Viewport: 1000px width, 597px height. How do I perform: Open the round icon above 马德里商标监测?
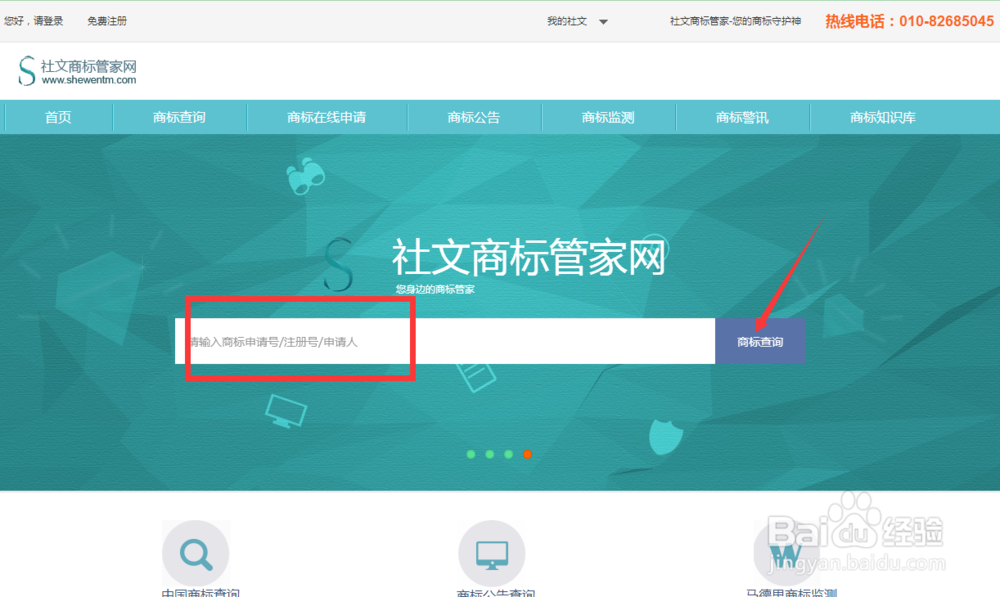point(787,554)
